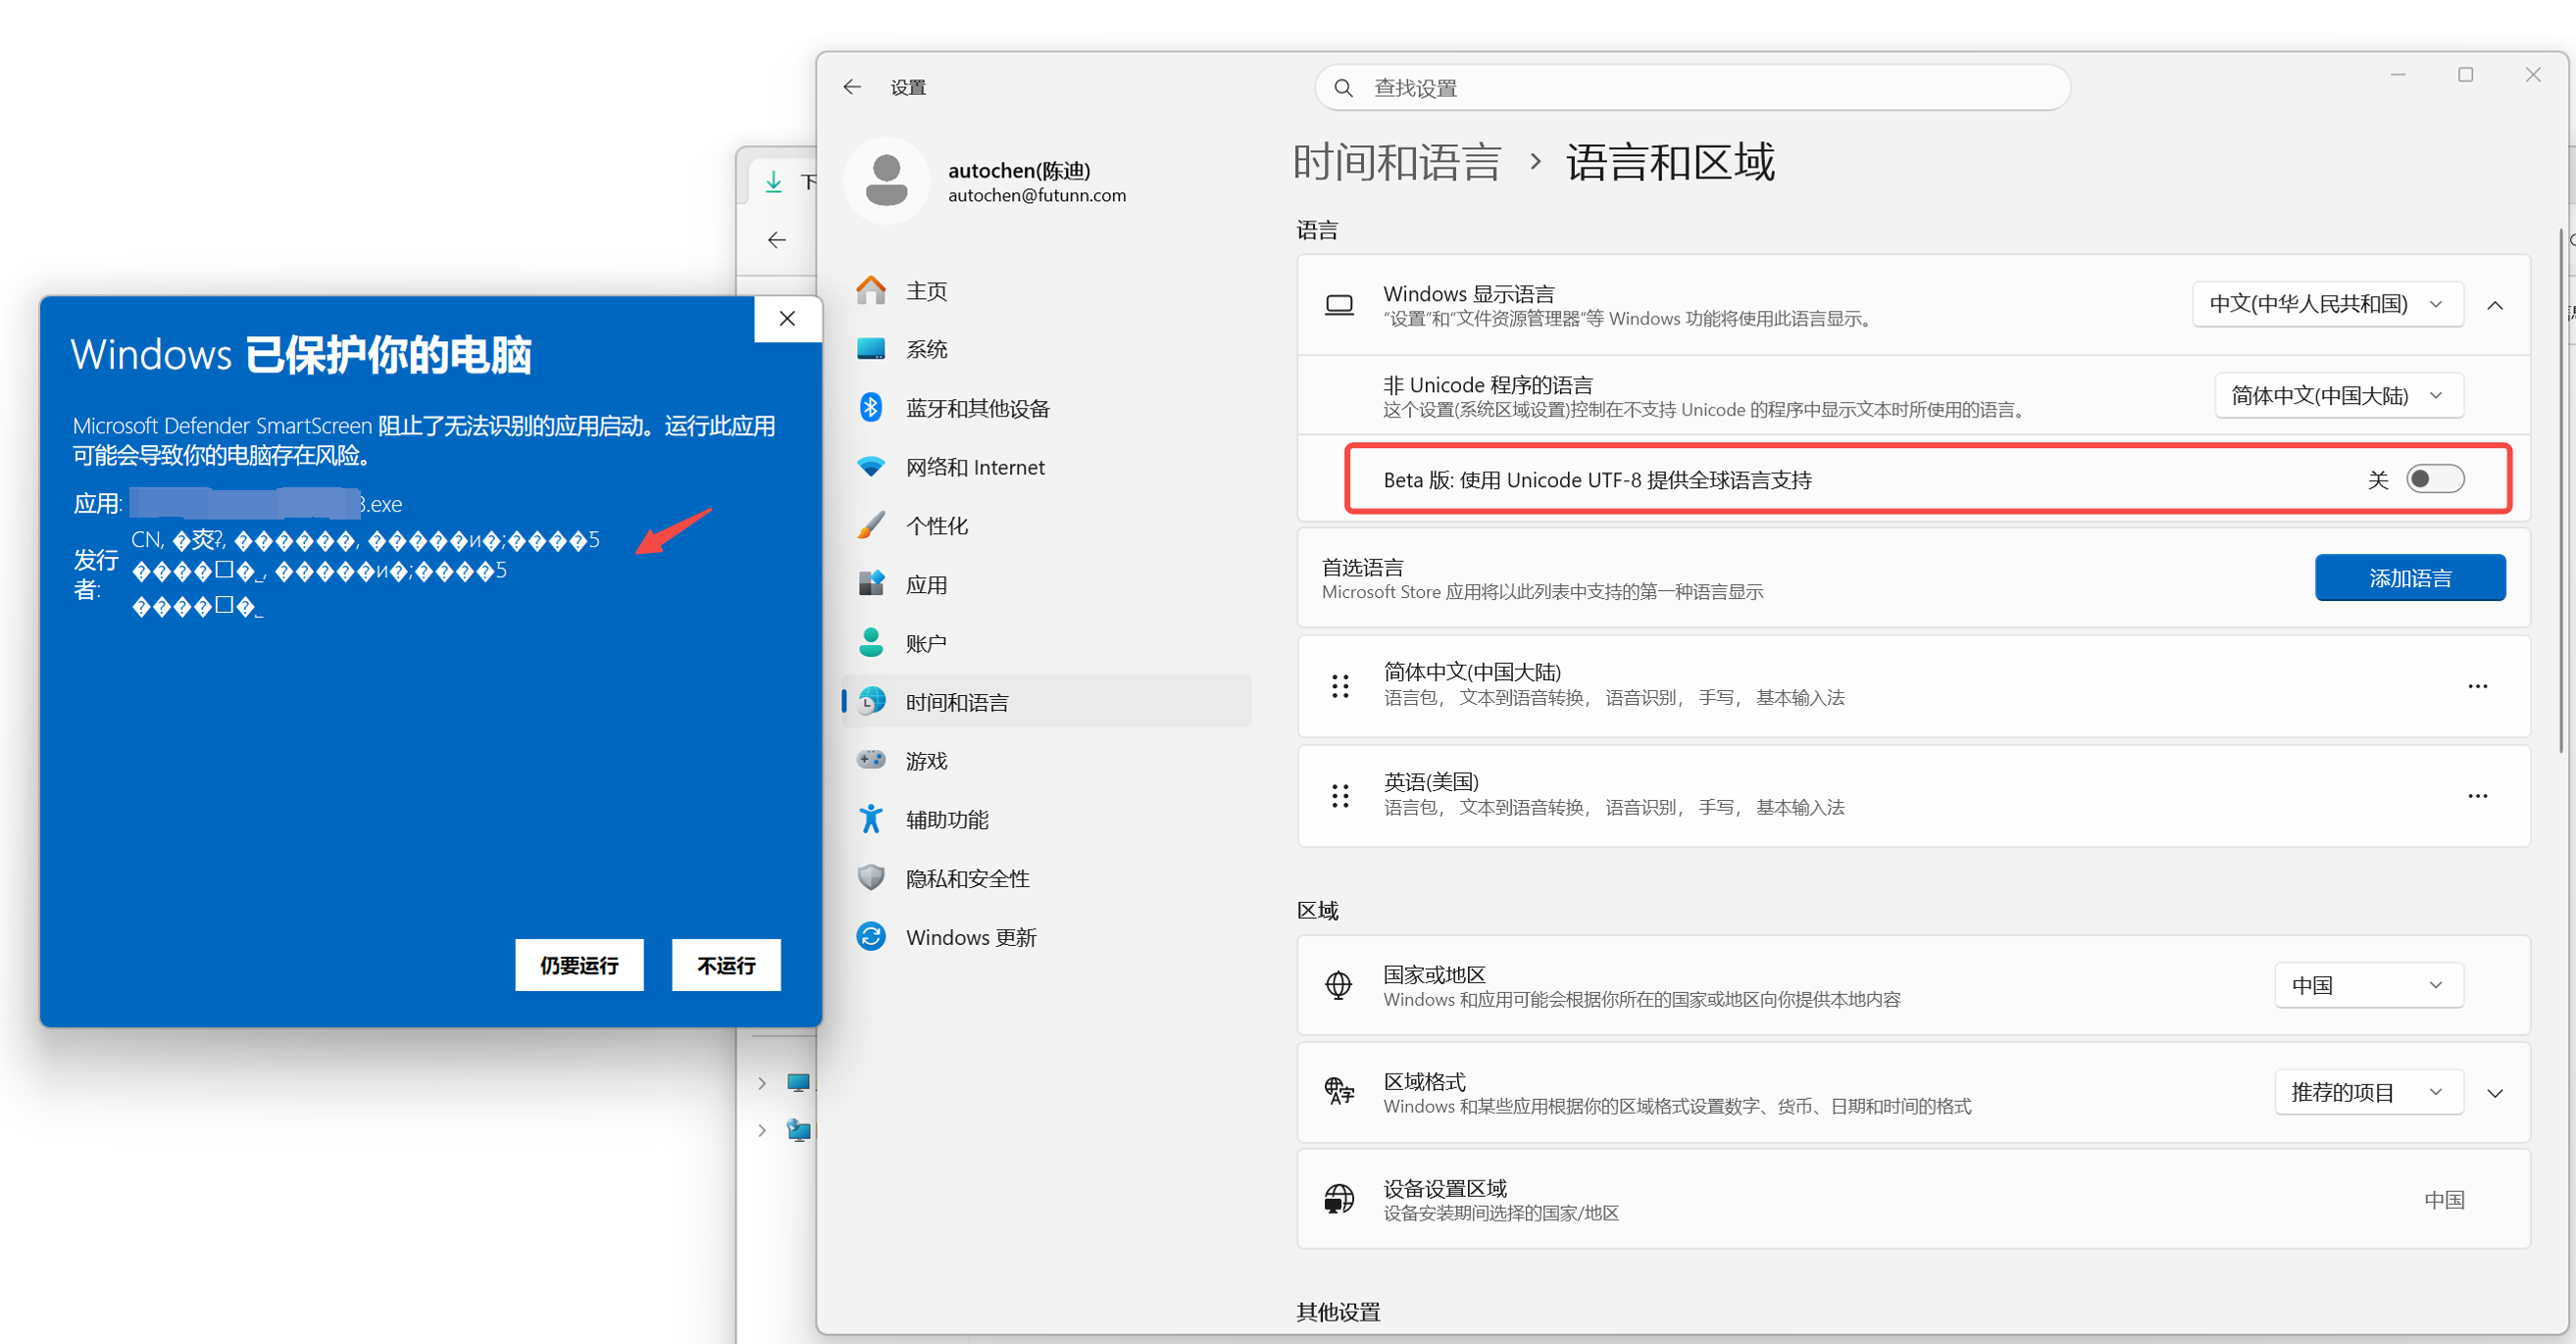Click the back arrow in Settings header
The height and width of the screenshot is (1344, 2576).
(852, 87)
